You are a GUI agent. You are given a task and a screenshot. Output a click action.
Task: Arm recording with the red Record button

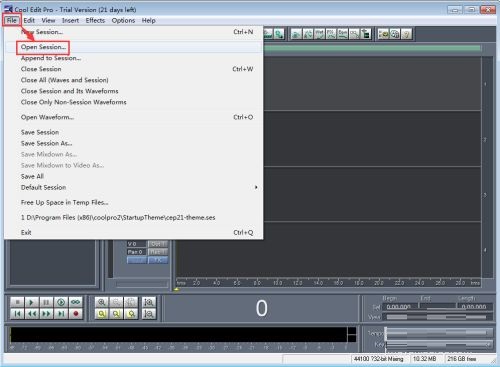point(76,314)
